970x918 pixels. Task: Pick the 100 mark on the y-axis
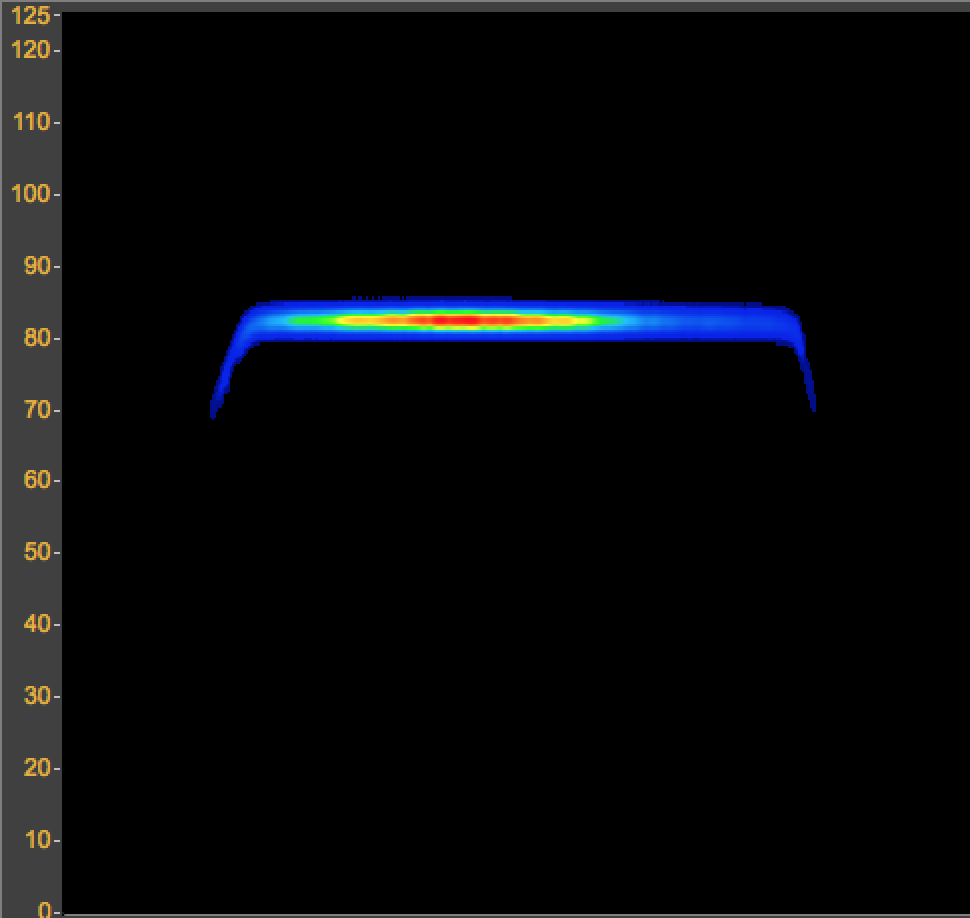tap(30, 194)
